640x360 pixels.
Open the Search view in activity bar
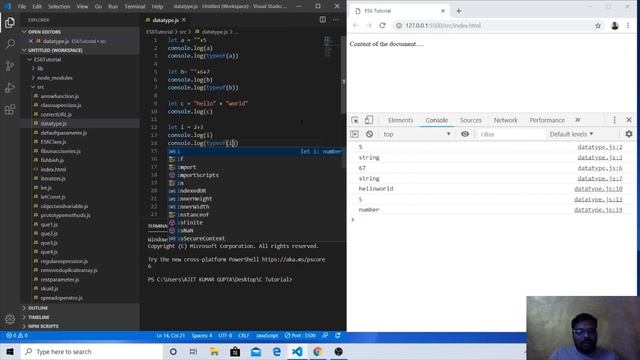pos(10,44)
